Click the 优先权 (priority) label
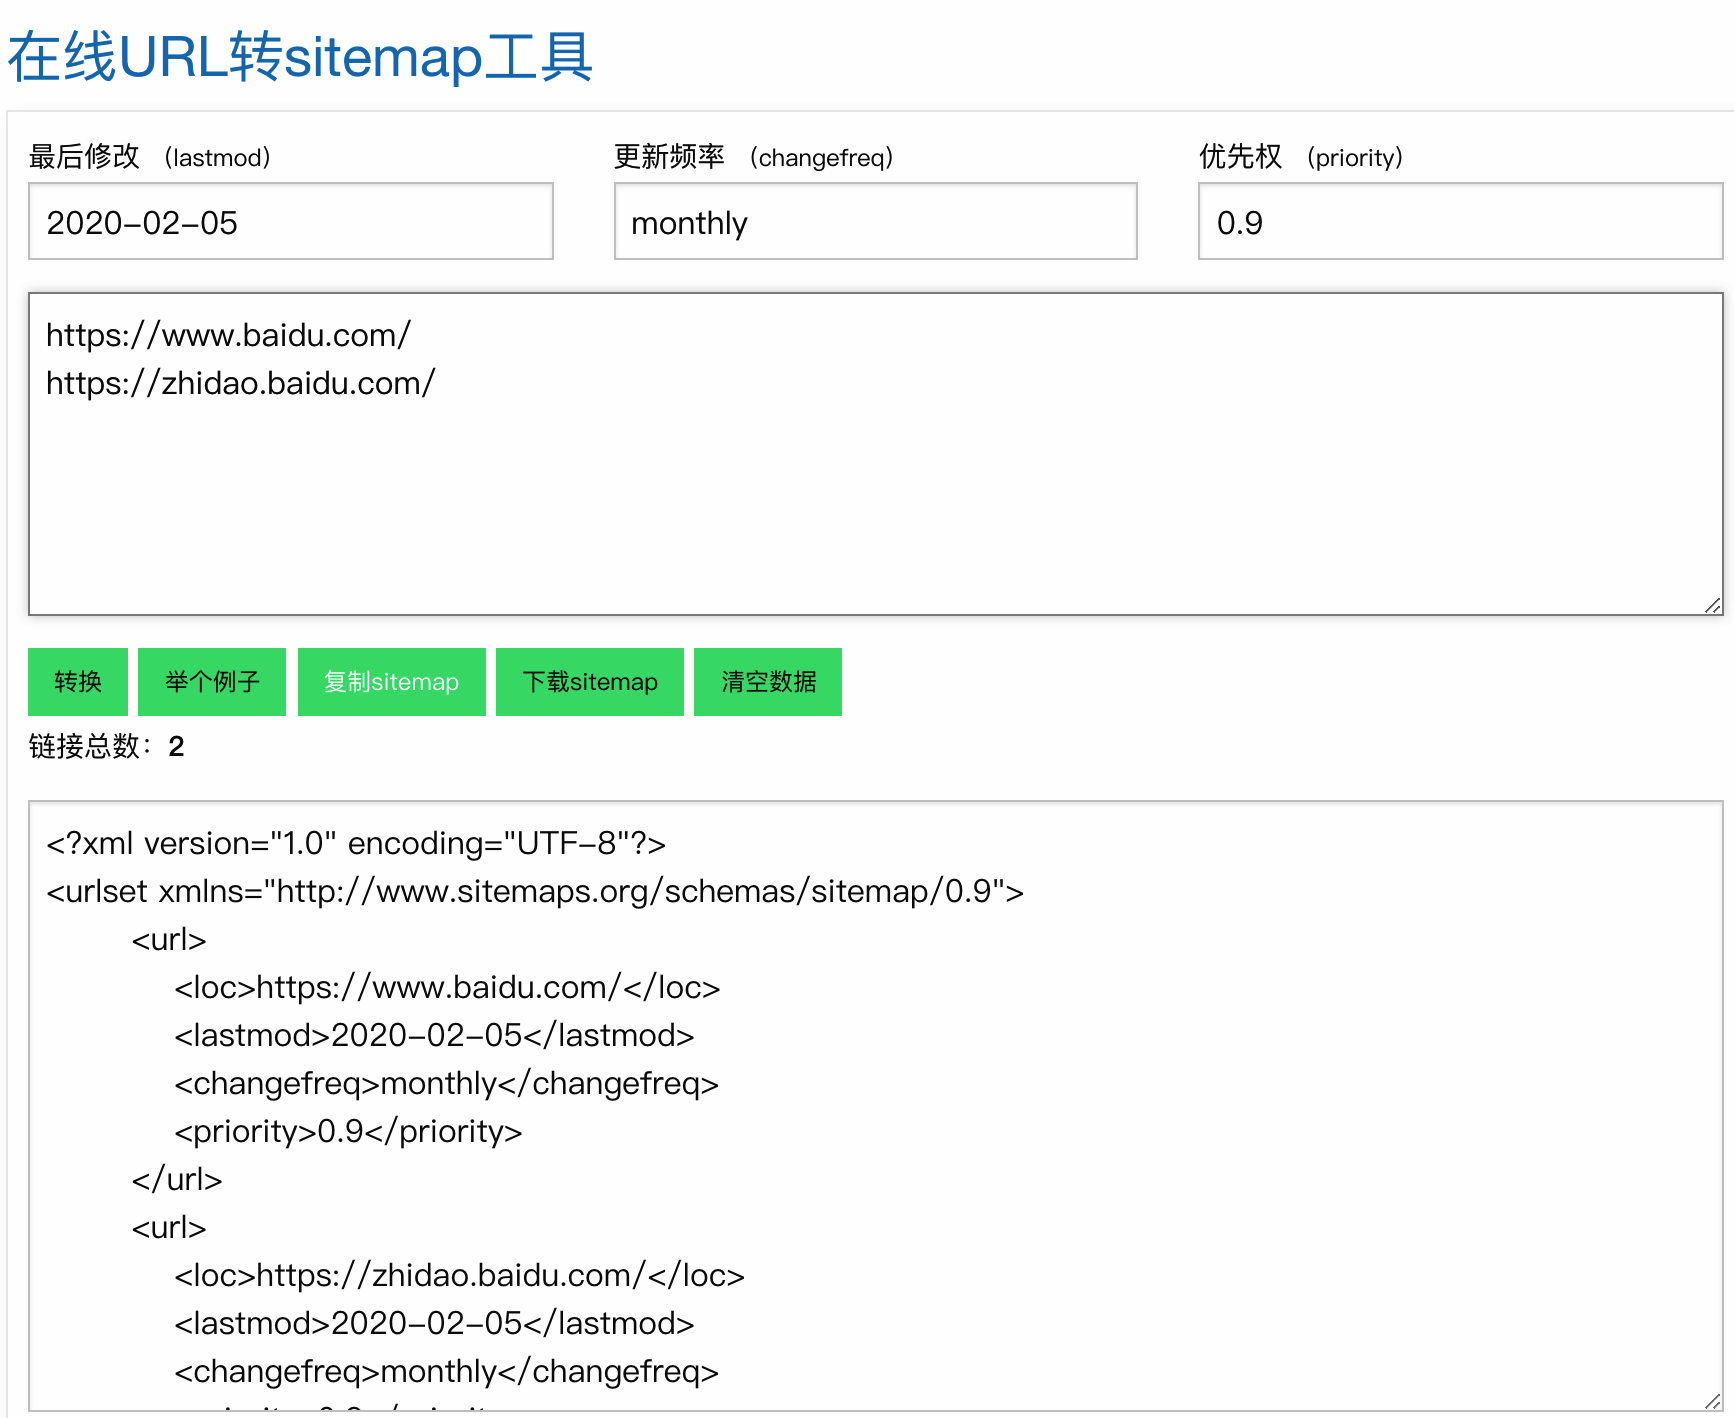The width and height of the screenshot is (1734, 1418). pyautogui.click(x=1302, y=157)
